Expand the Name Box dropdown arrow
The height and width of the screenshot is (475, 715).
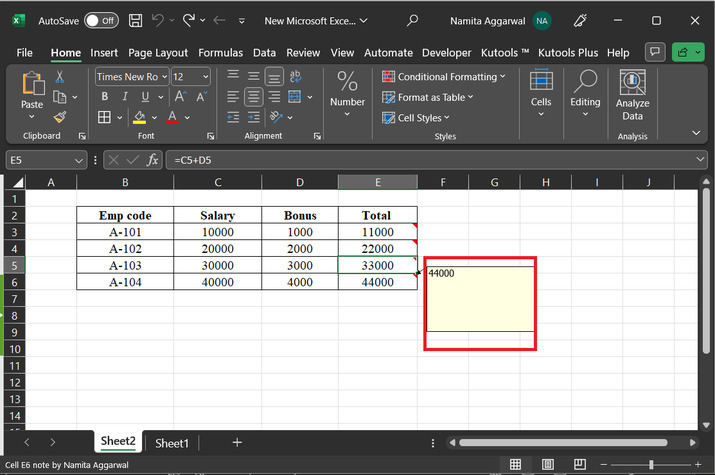(x=79, y=160)
